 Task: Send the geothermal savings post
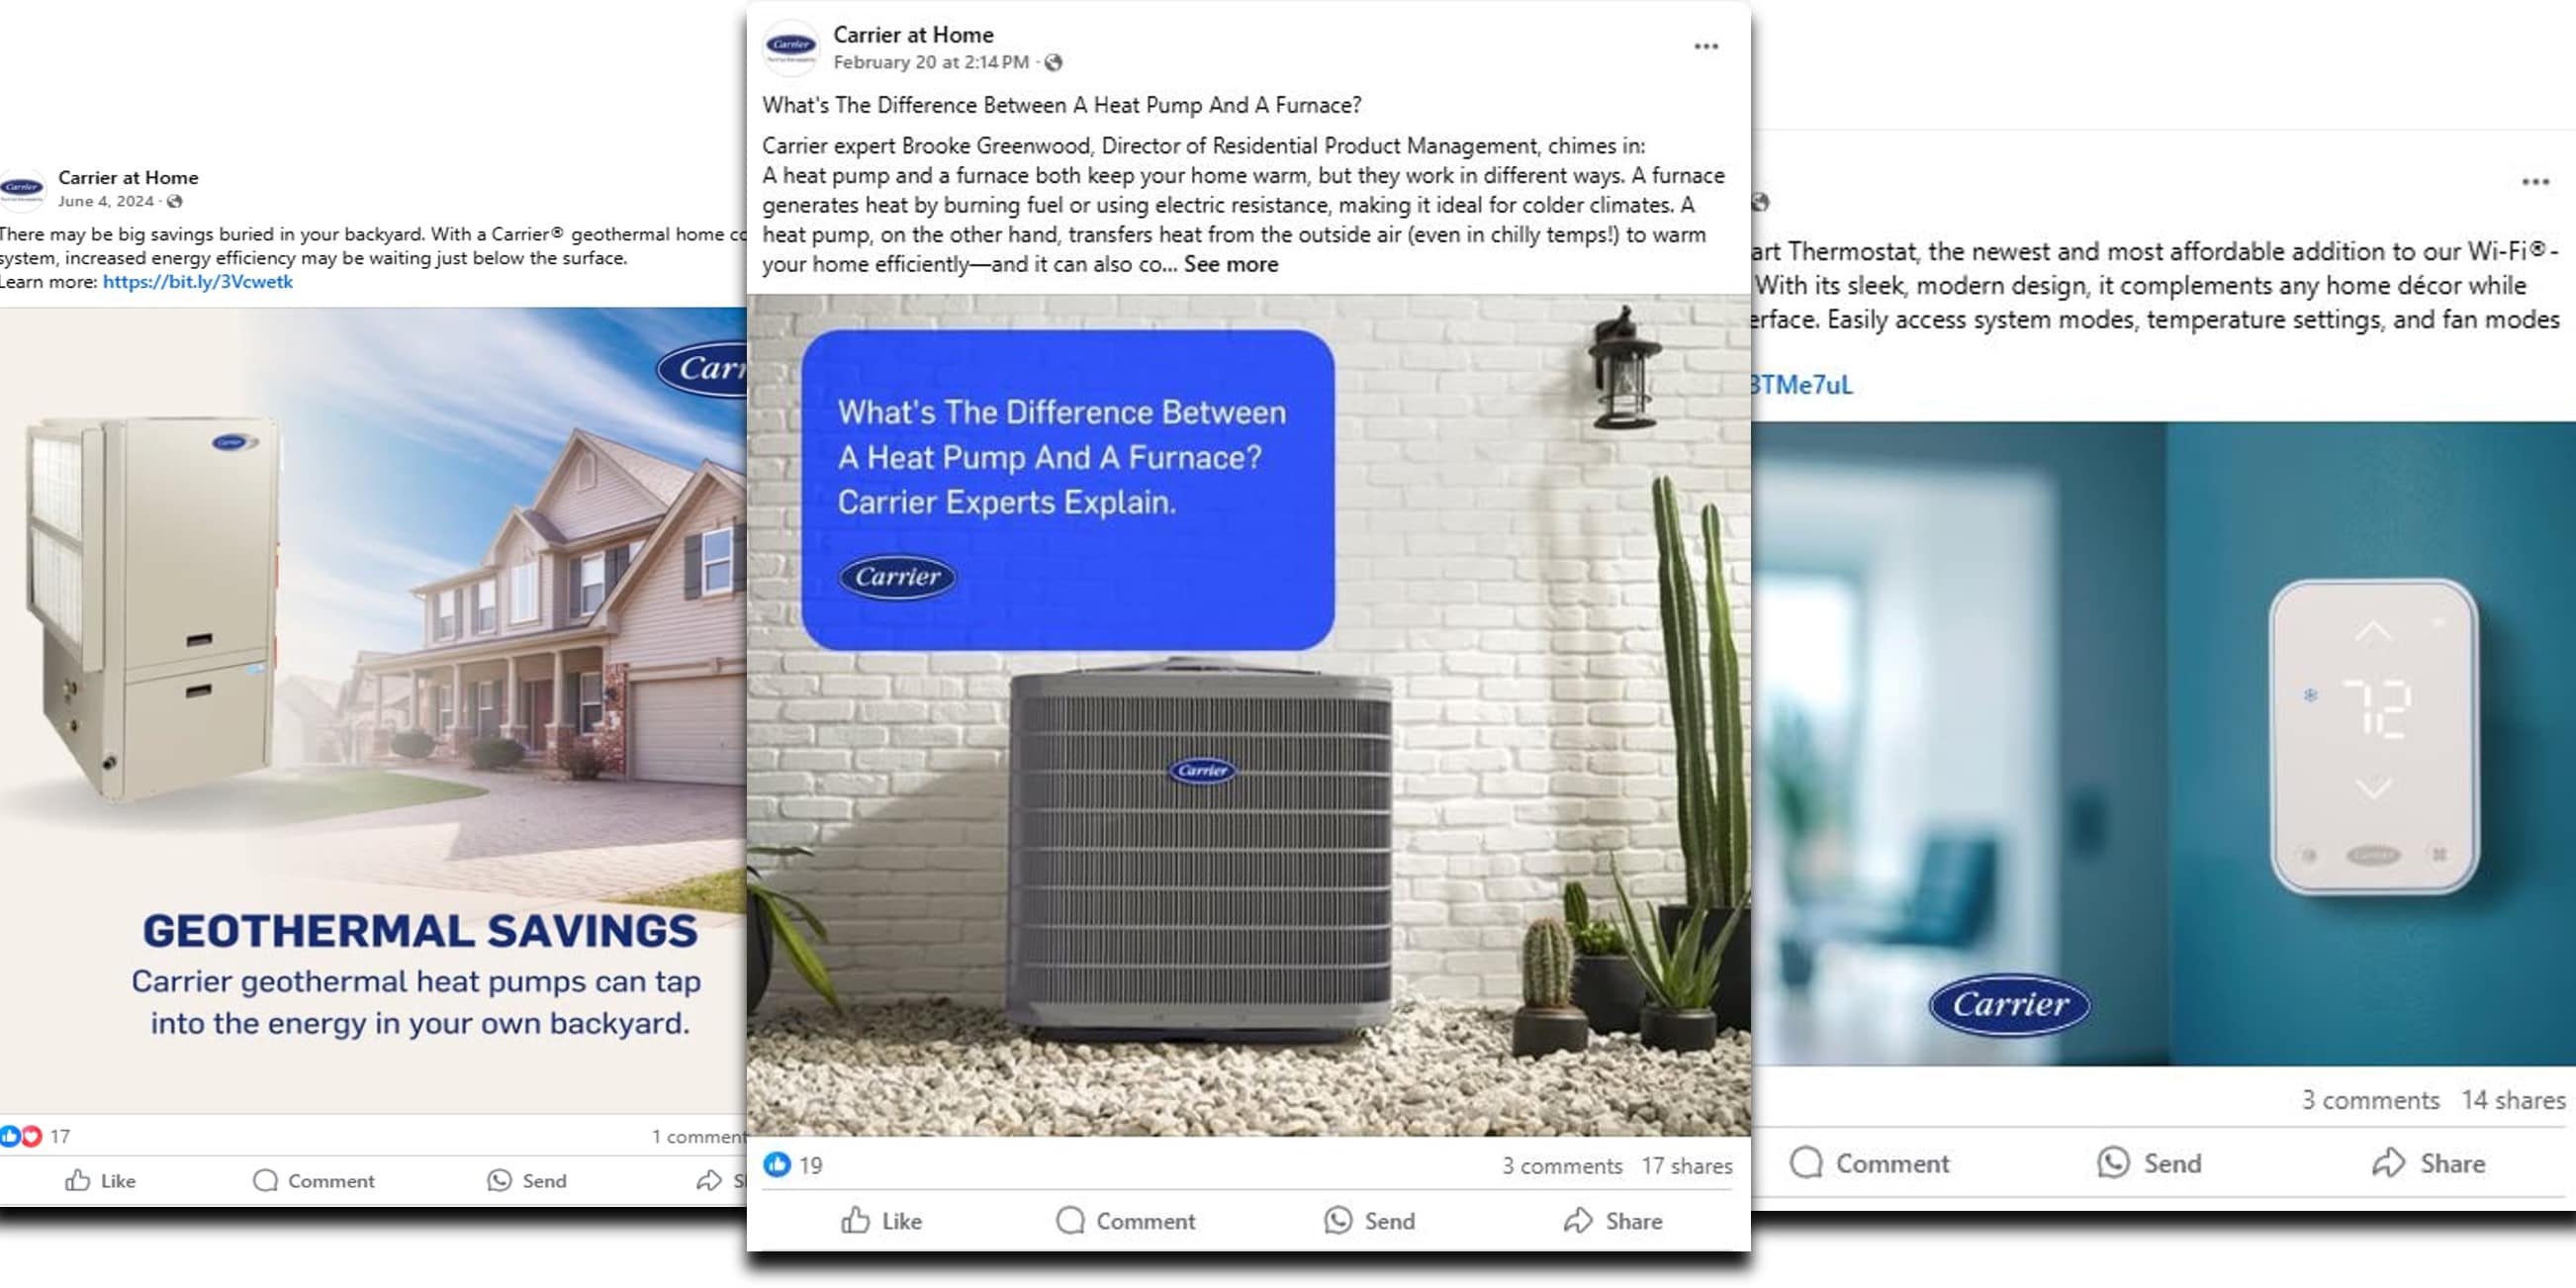coord(527,1181)
